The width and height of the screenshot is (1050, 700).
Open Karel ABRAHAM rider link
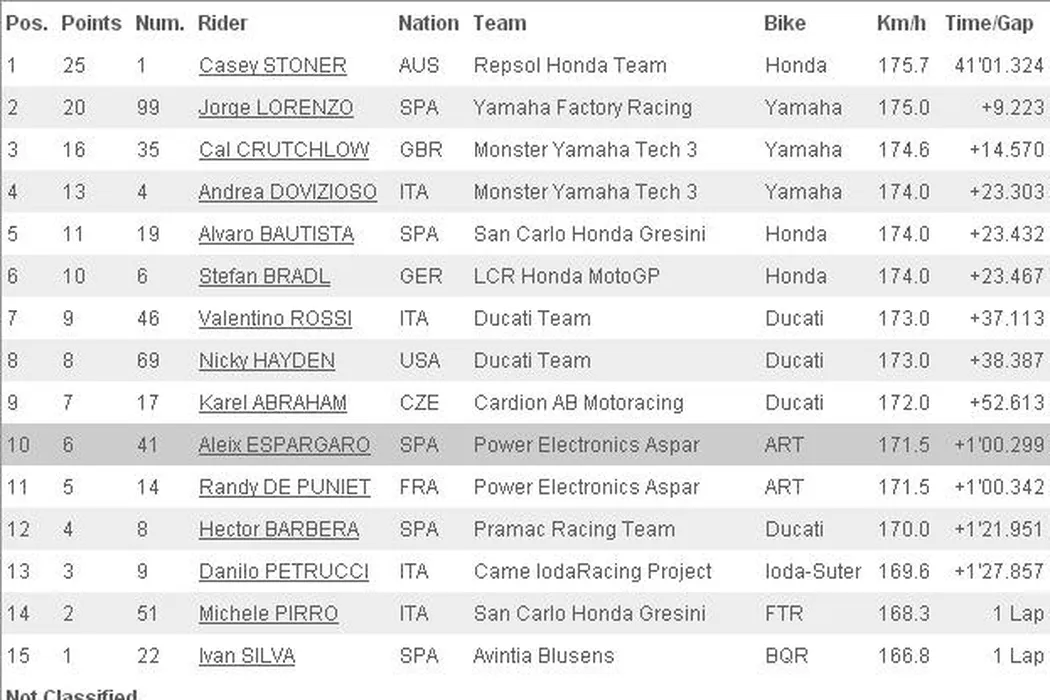coord(272,403)
